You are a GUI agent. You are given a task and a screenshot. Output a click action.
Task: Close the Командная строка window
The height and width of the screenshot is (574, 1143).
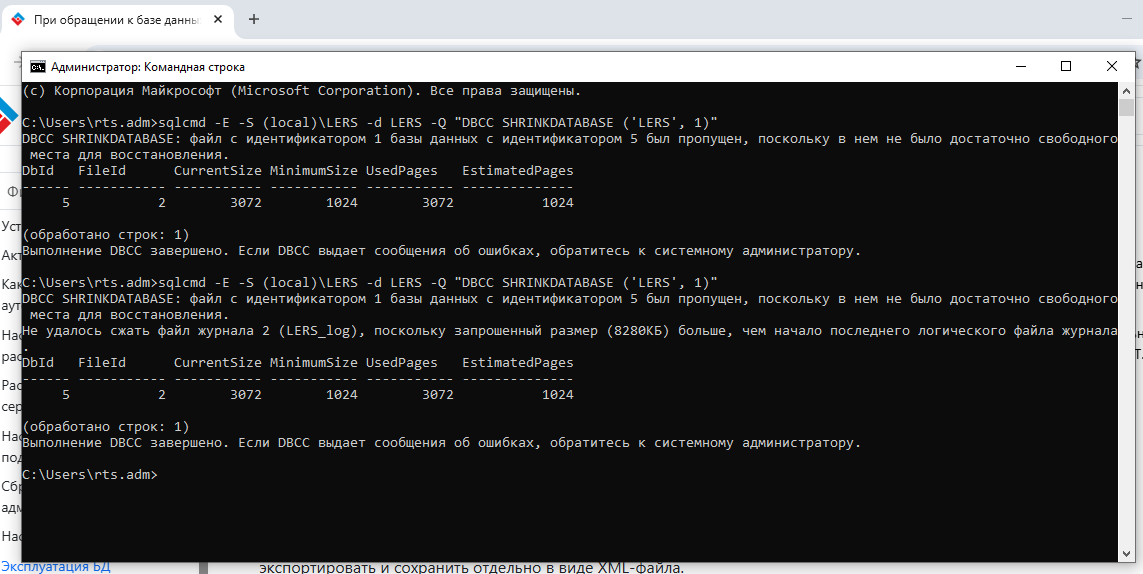pos(1111,67)
